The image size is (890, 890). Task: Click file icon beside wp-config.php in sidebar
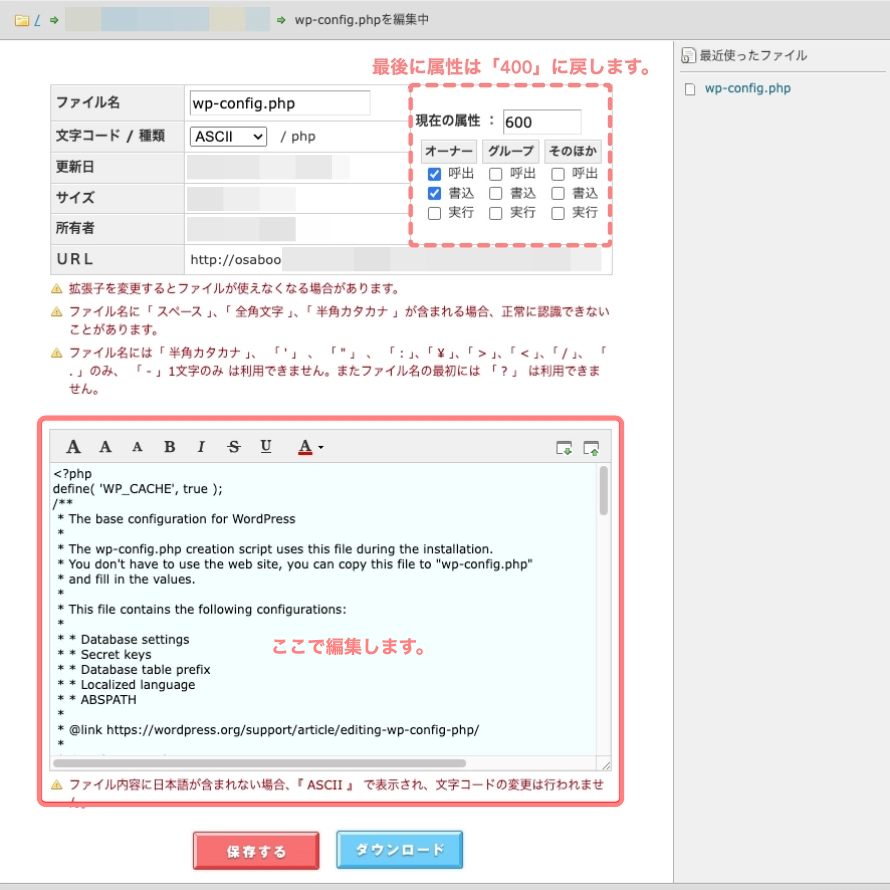click(690, 89)
